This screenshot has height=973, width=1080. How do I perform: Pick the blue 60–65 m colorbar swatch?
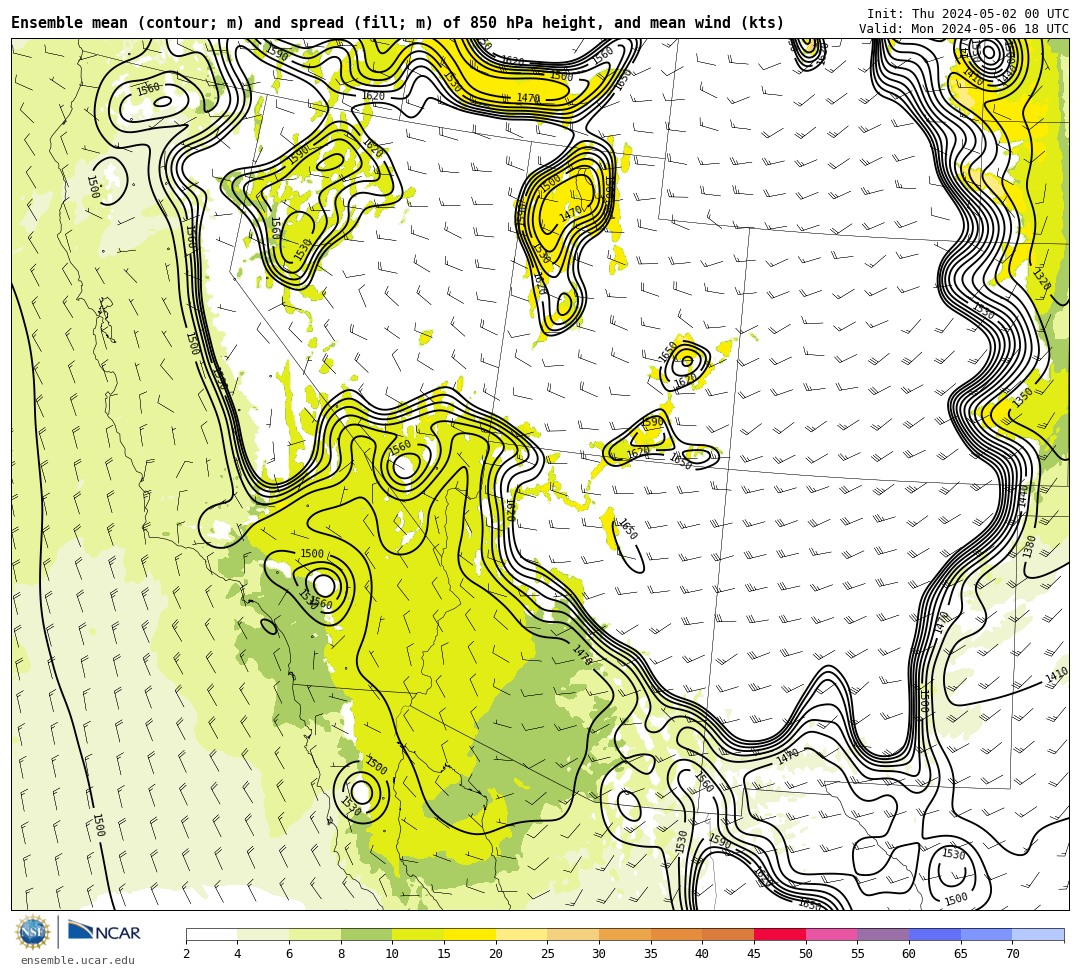pos(935,934)
